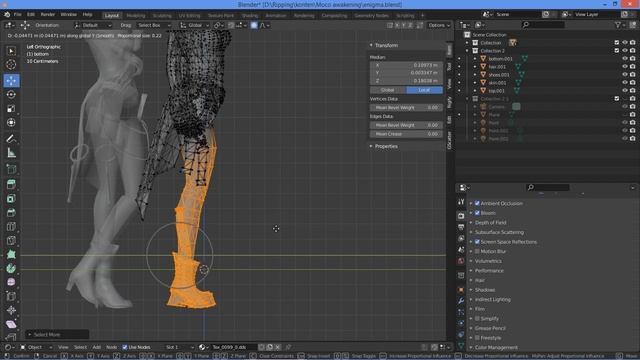Screen dimensions: 640x360
Task: Select the Scale tool
Action: click(11, 109)
